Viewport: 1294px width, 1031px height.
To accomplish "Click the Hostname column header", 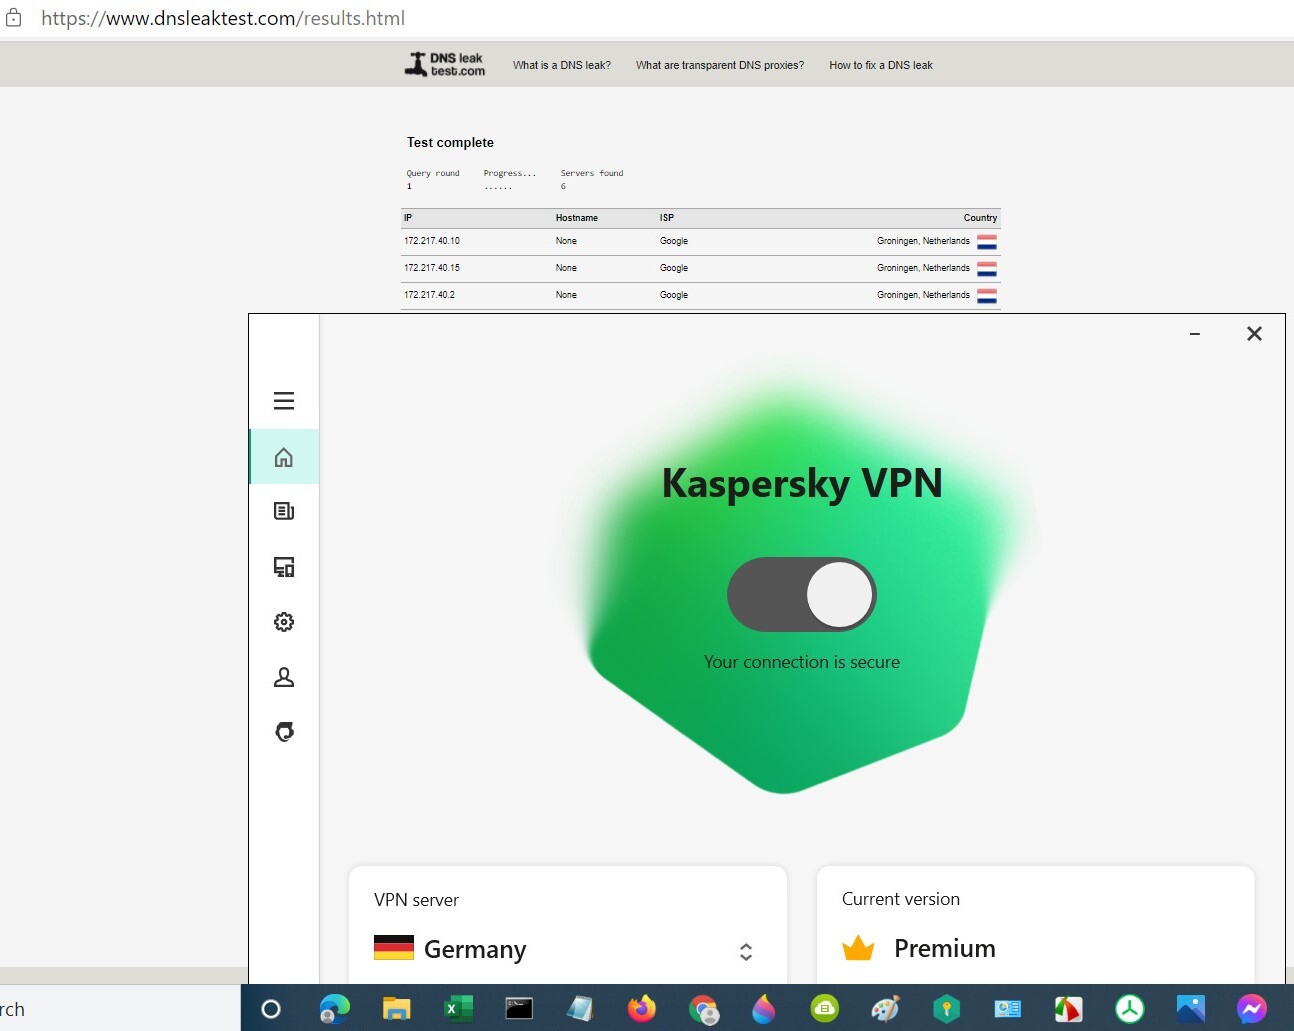I will tap(577, 218).
